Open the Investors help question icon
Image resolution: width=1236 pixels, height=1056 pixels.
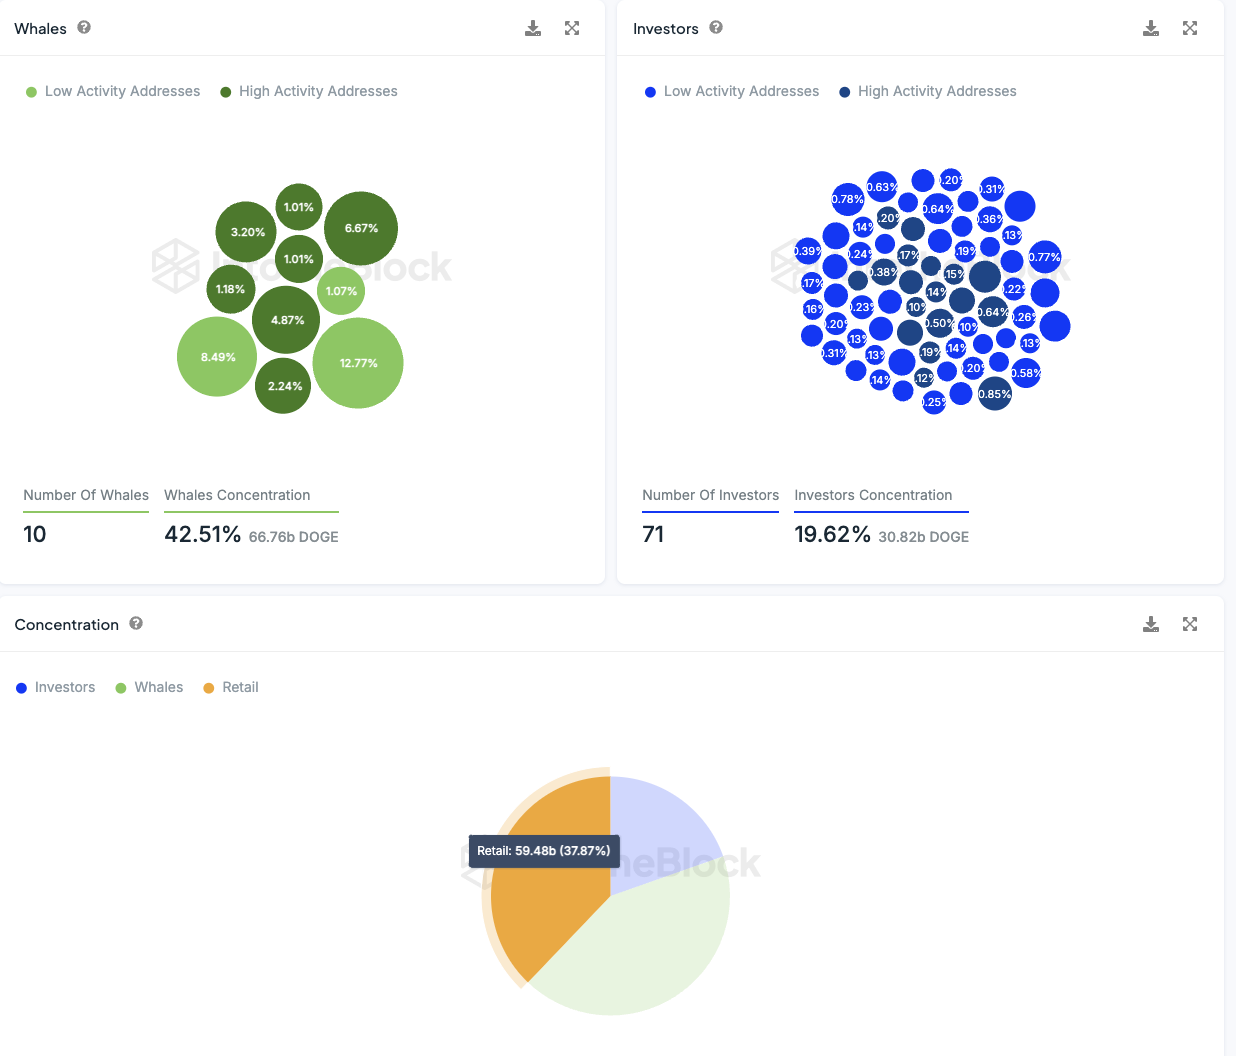(716, 27)
